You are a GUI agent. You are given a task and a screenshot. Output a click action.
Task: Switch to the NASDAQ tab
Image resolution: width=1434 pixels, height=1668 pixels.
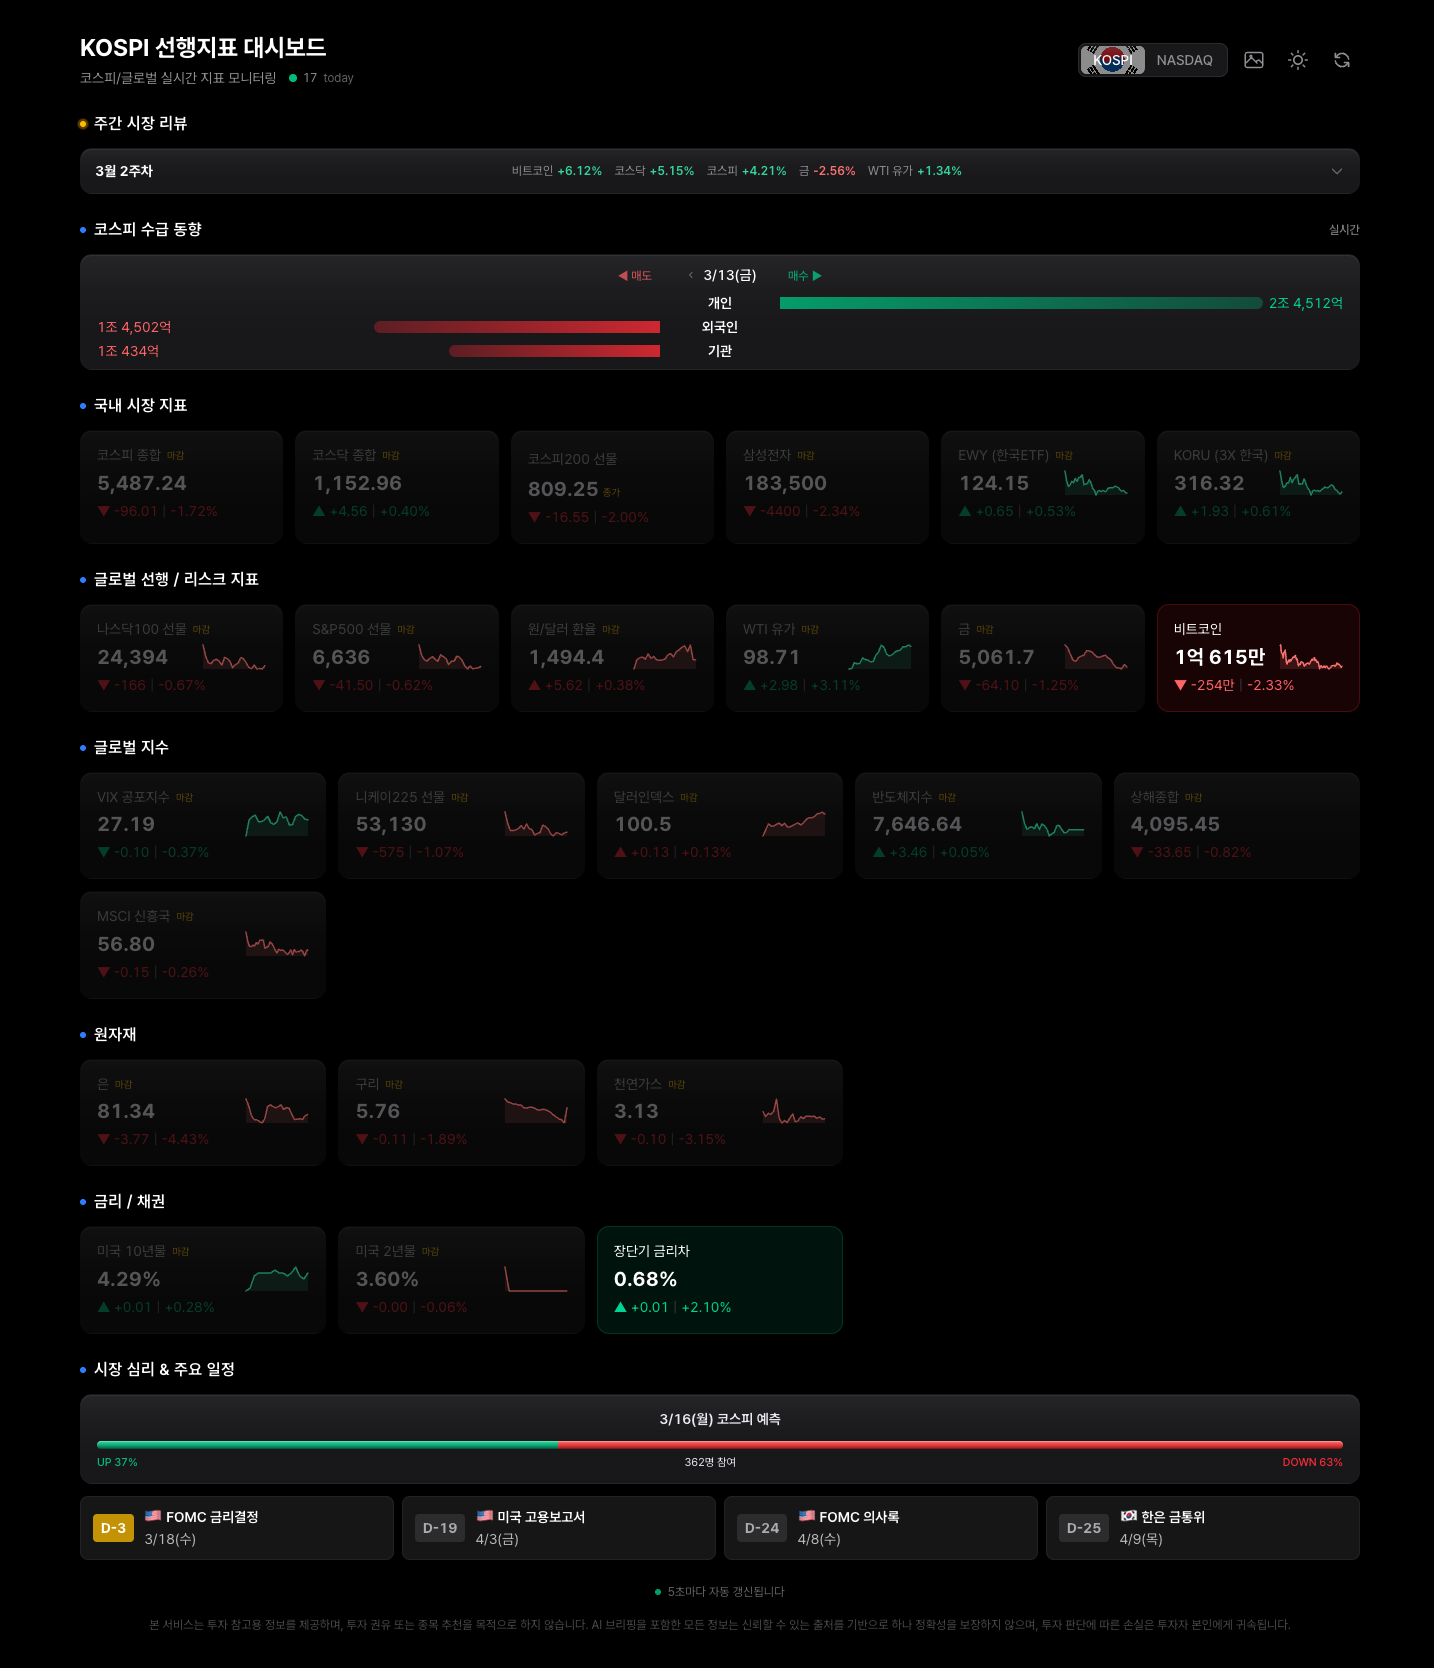[x=1184, y=60]
